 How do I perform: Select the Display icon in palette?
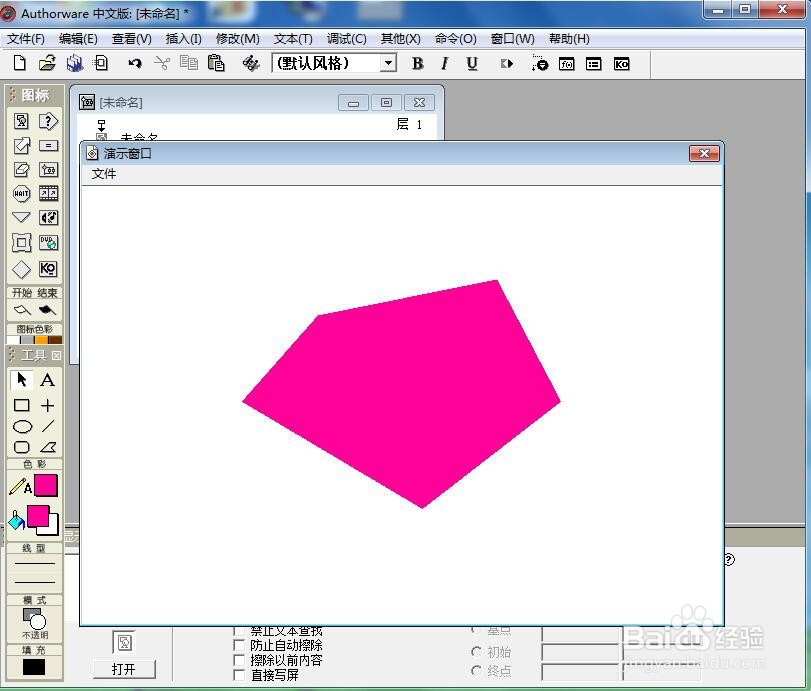click(21, 121)
